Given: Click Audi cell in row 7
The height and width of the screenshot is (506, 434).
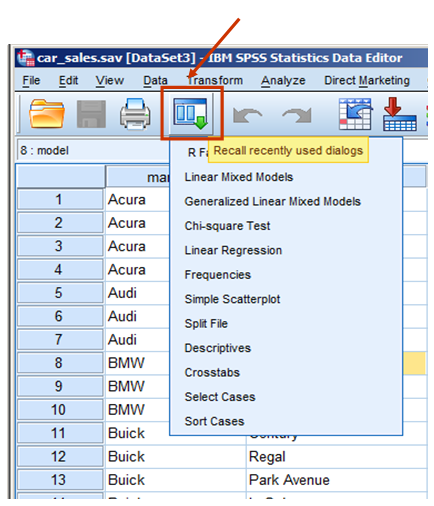Looking at the screenshot, I should (x=137, y=340).
